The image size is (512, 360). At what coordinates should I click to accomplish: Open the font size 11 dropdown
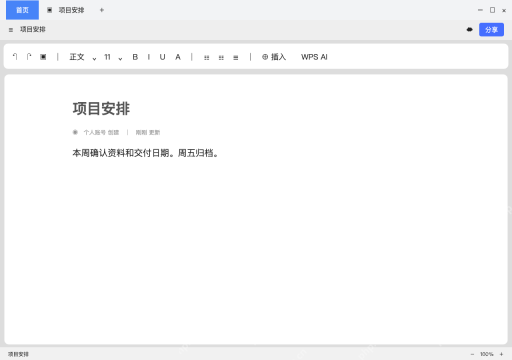(113, 57)
